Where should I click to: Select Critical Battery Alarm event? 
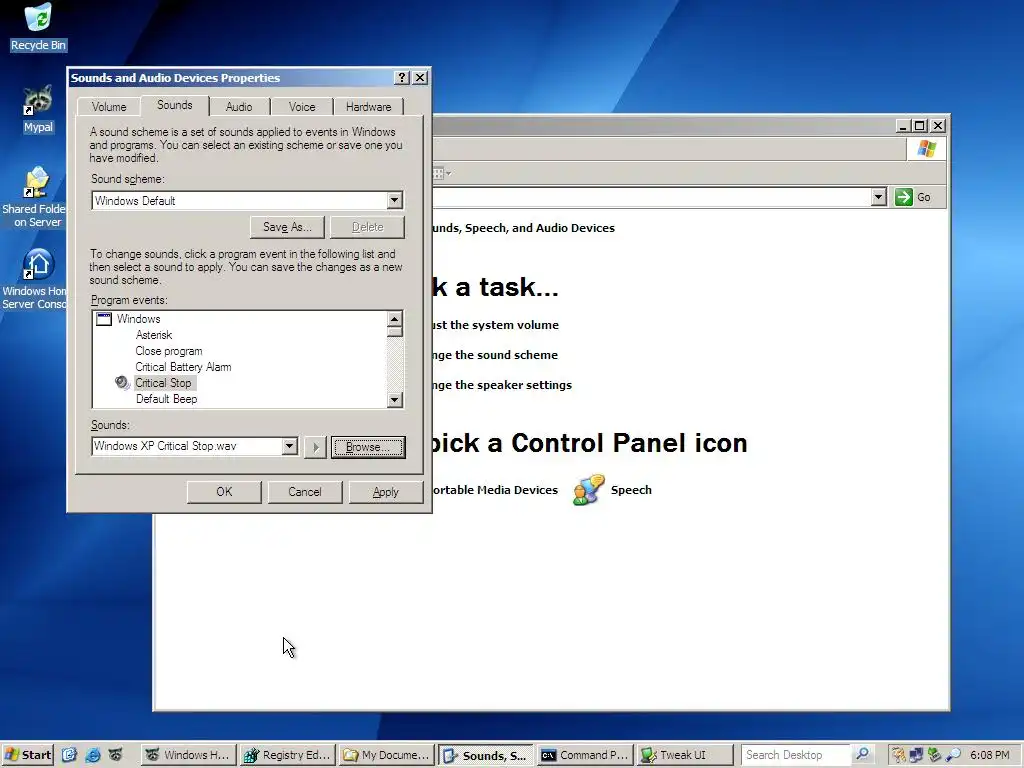pos(184,367)
